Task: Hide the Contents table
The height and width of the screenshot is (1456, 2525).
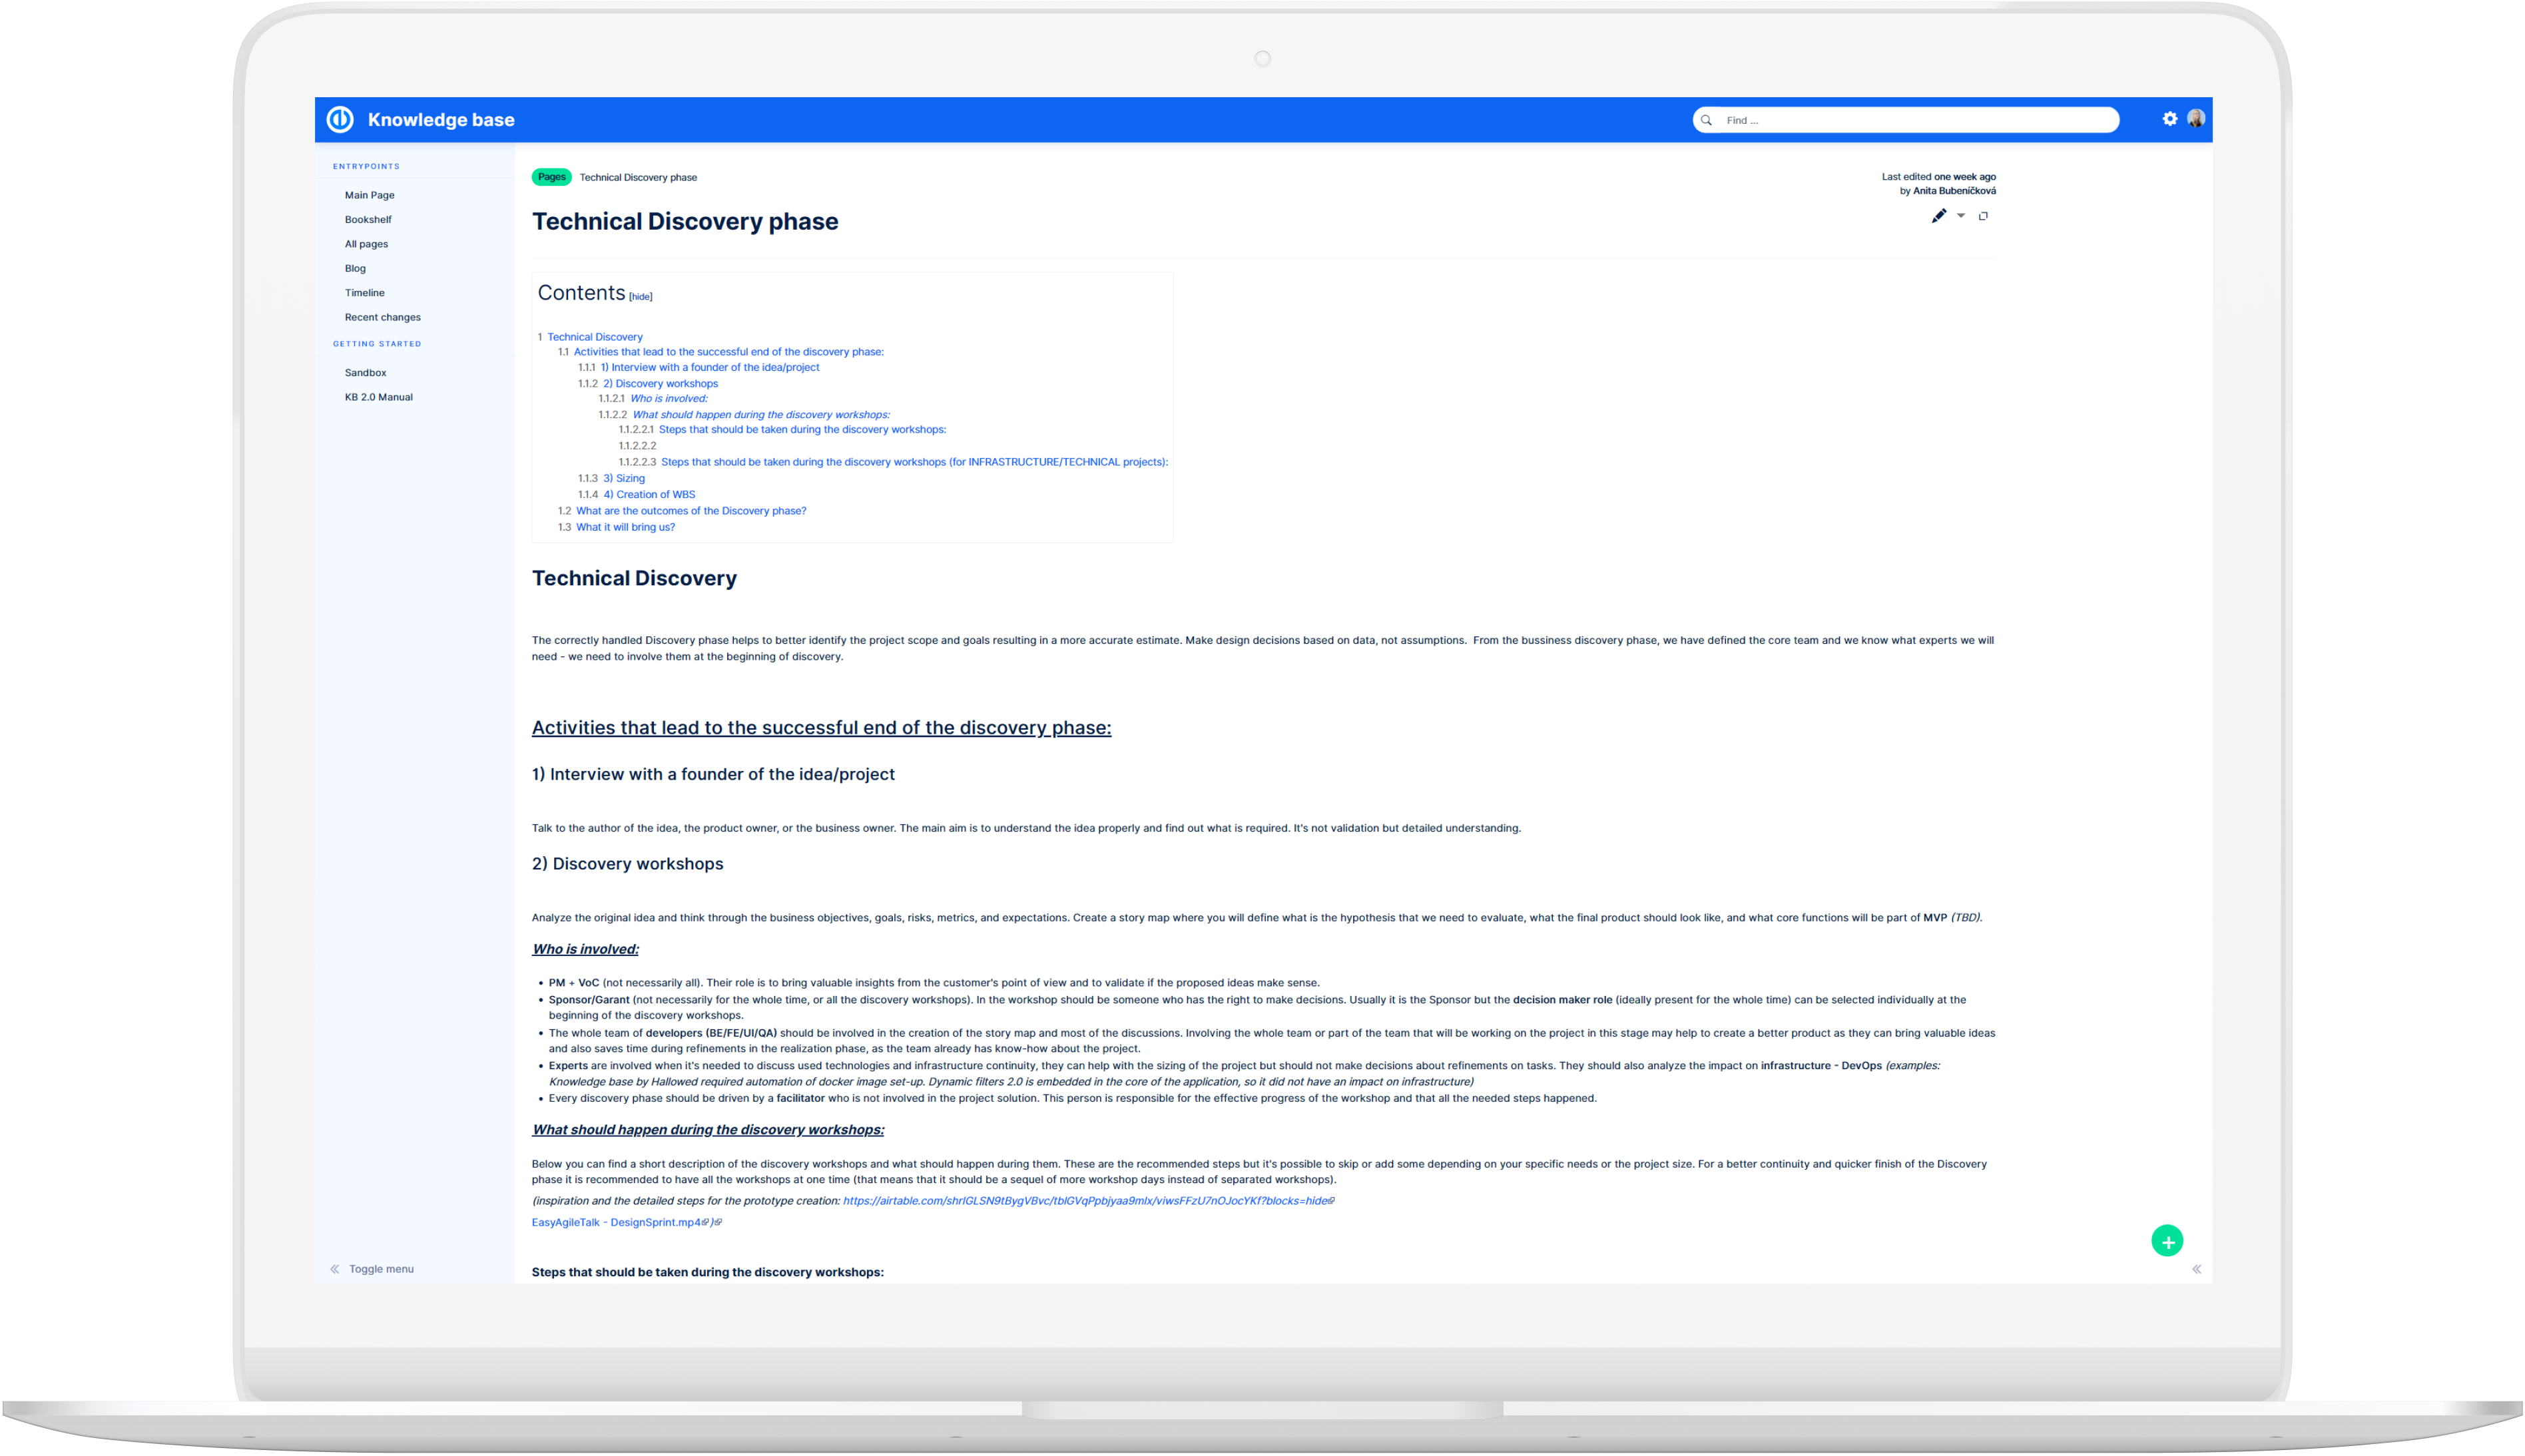Action: click(x=640, y=297)
